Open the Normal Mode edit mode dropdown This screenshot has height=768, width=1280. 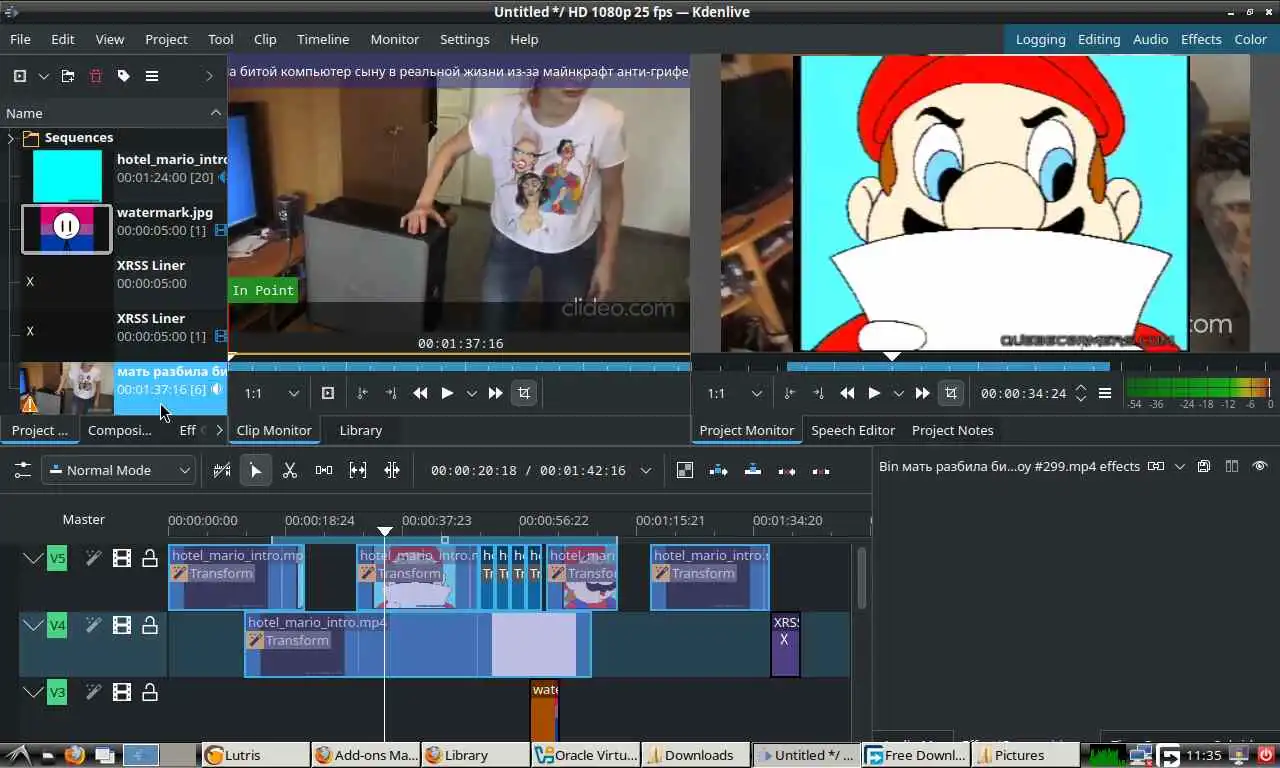118,470
